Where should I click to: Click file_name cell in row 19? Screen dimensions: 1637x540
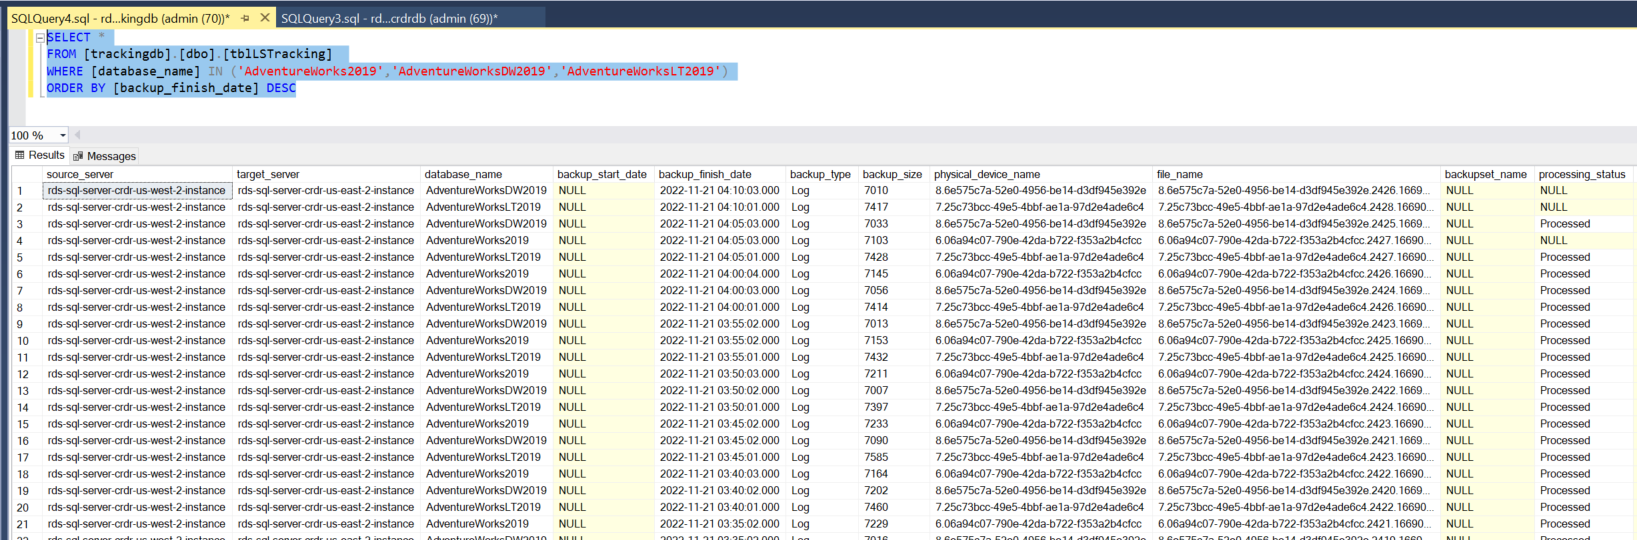pos(1296,491)
